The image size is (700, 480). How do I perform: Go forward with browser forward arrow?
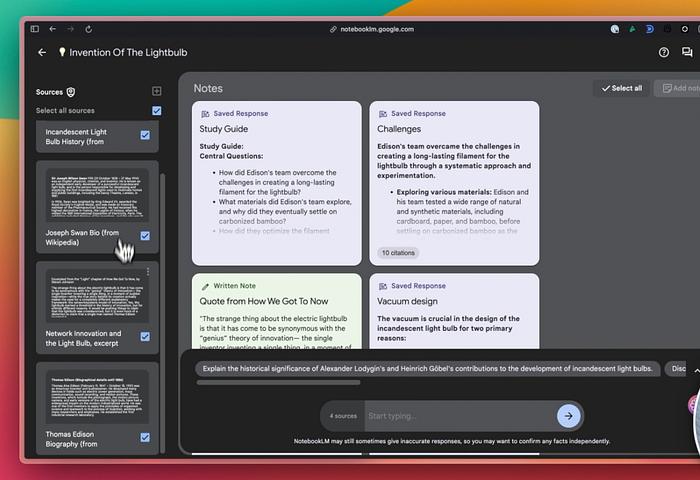(70, 29)
